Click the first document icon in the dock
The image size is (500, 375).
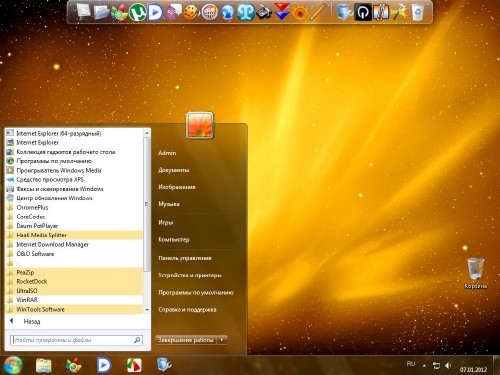pos(83,12)
